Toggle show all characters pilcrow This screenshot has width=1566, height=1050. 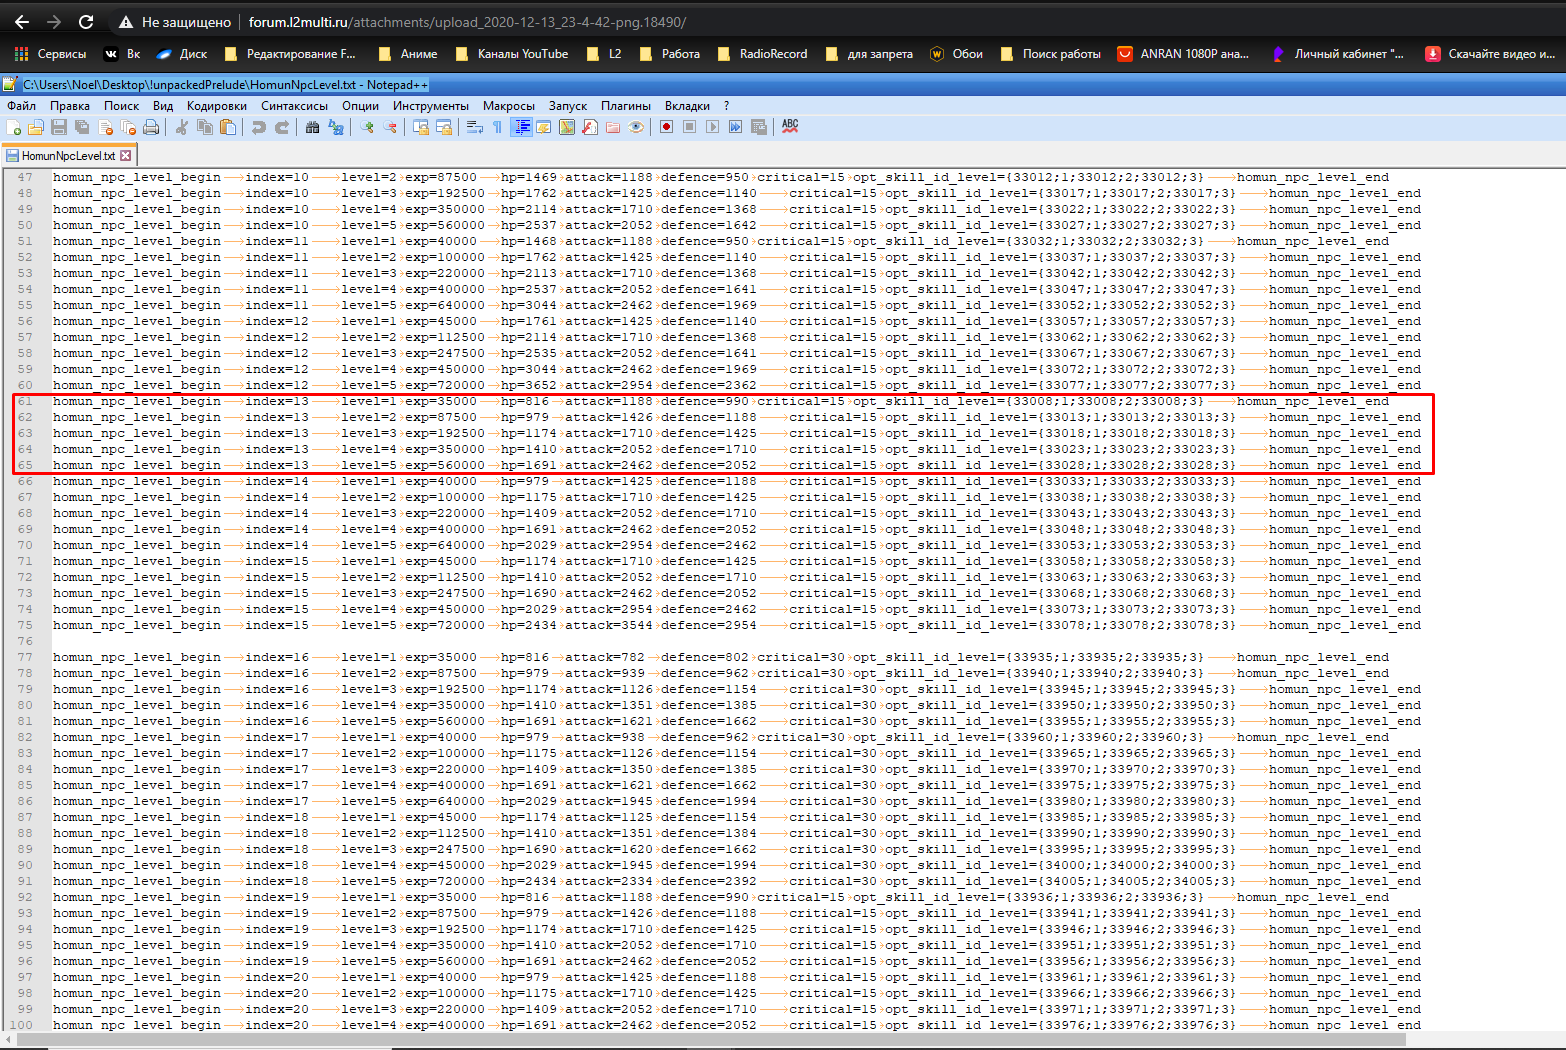pyautogui.click(x=497, y=127)
